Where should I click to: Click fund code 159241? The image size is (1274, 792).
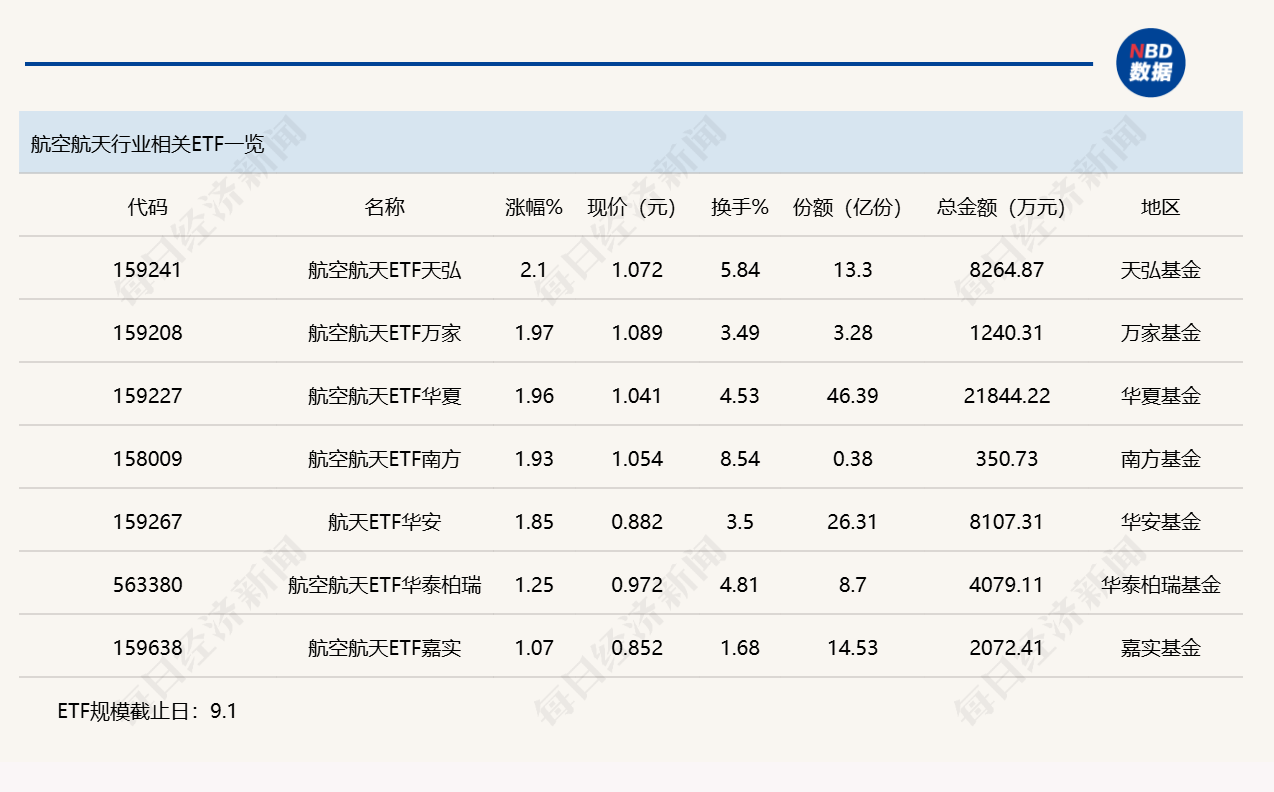coord(148,270)
